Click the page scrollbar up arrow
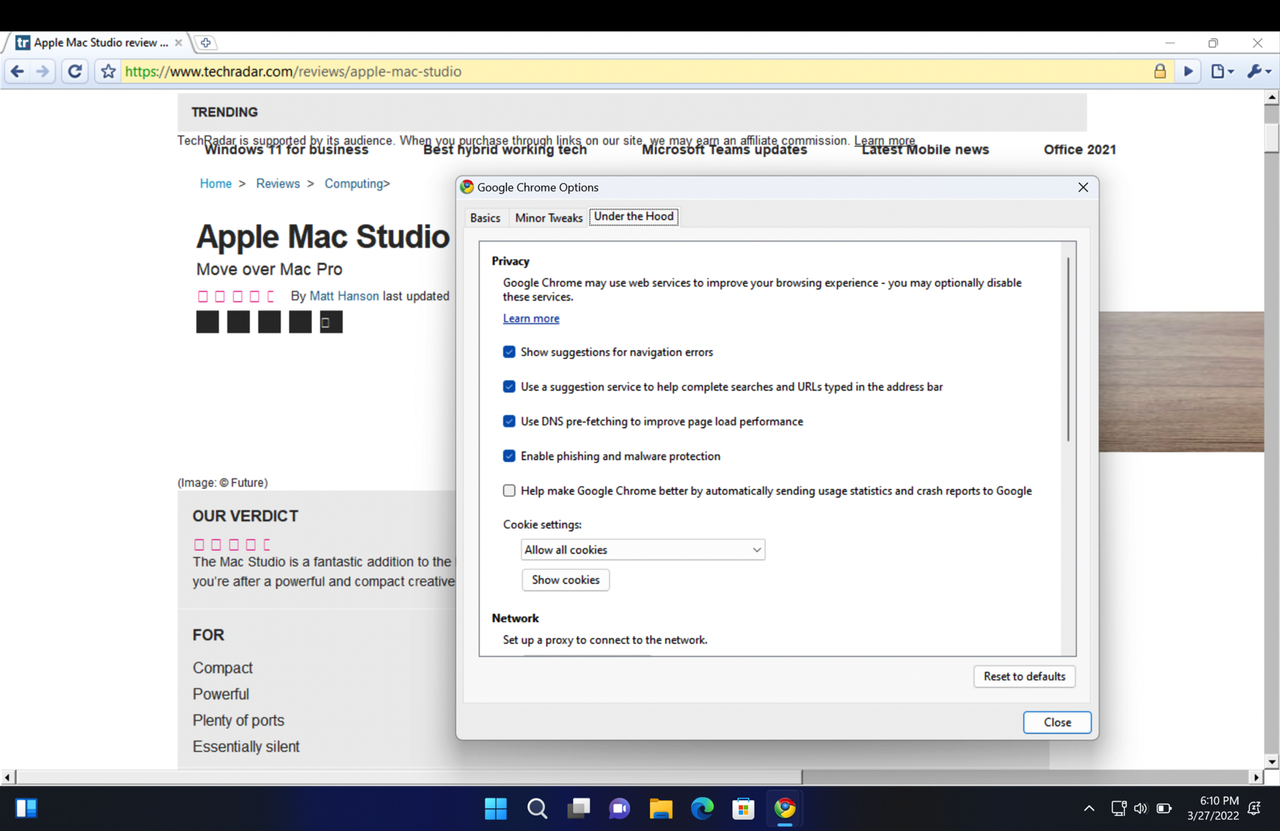Screen dimensions: 1280x831 pyautogui.click(x=1272, y=98)
